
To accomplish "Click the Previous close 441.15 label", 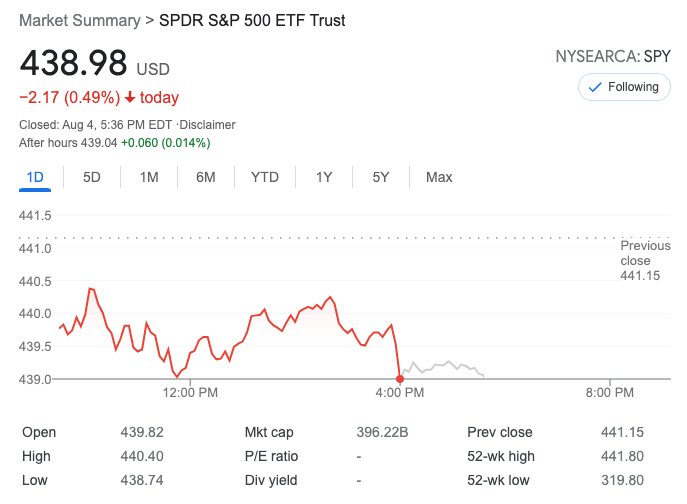I will 640,261.
